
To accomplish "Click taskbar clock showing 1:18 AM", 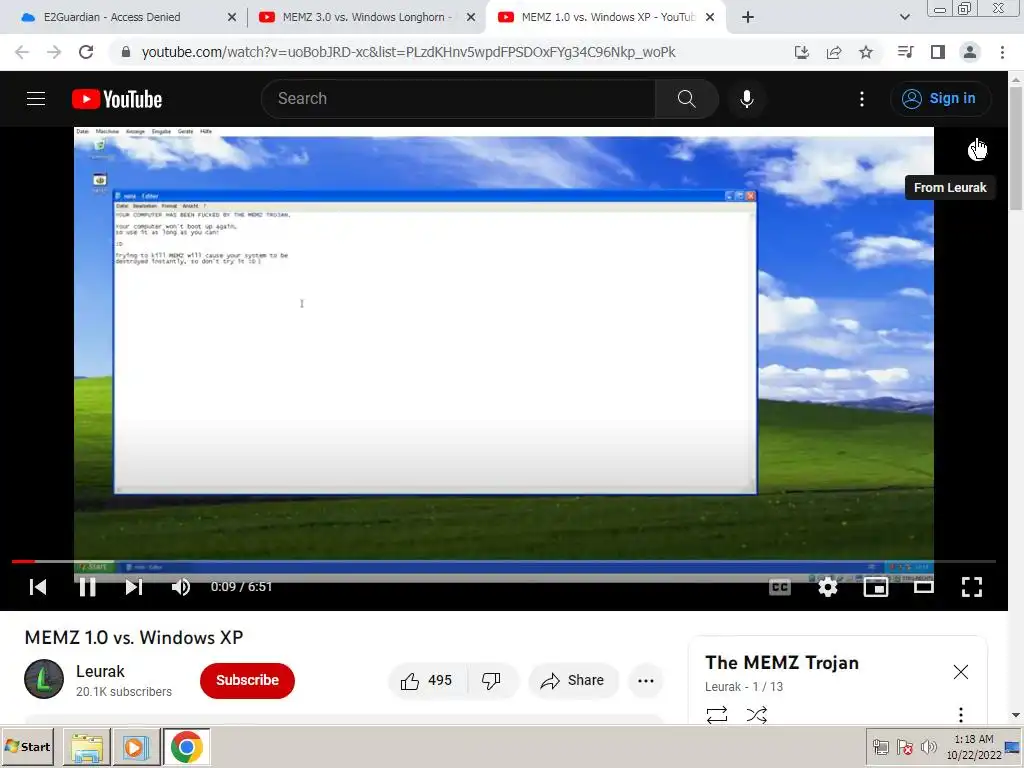I will [973, 746].
